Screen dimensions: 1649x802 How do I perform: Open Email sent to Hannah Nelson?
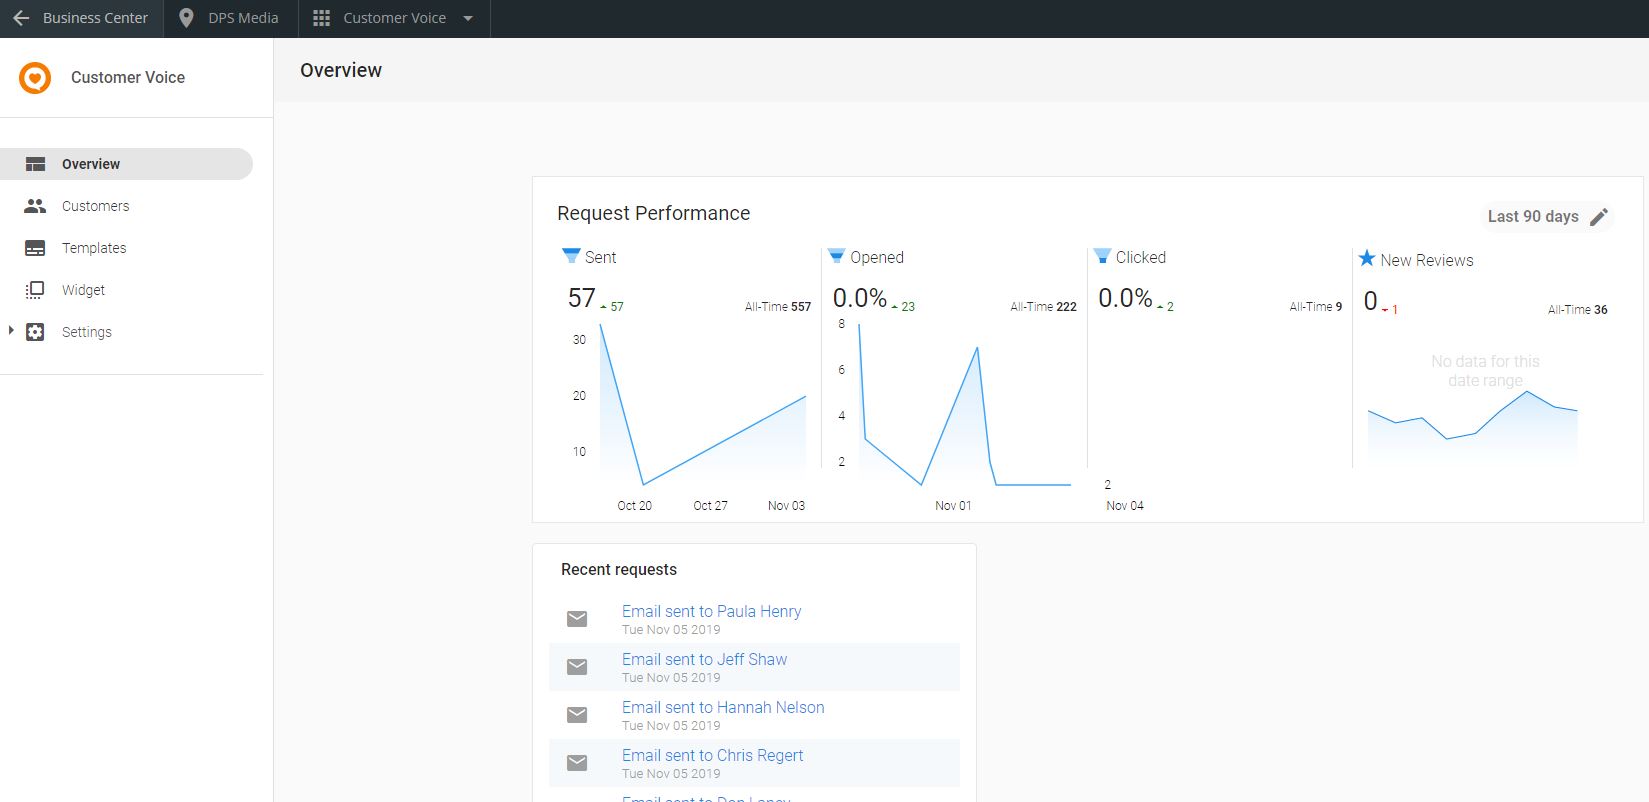tap(723, 708)
